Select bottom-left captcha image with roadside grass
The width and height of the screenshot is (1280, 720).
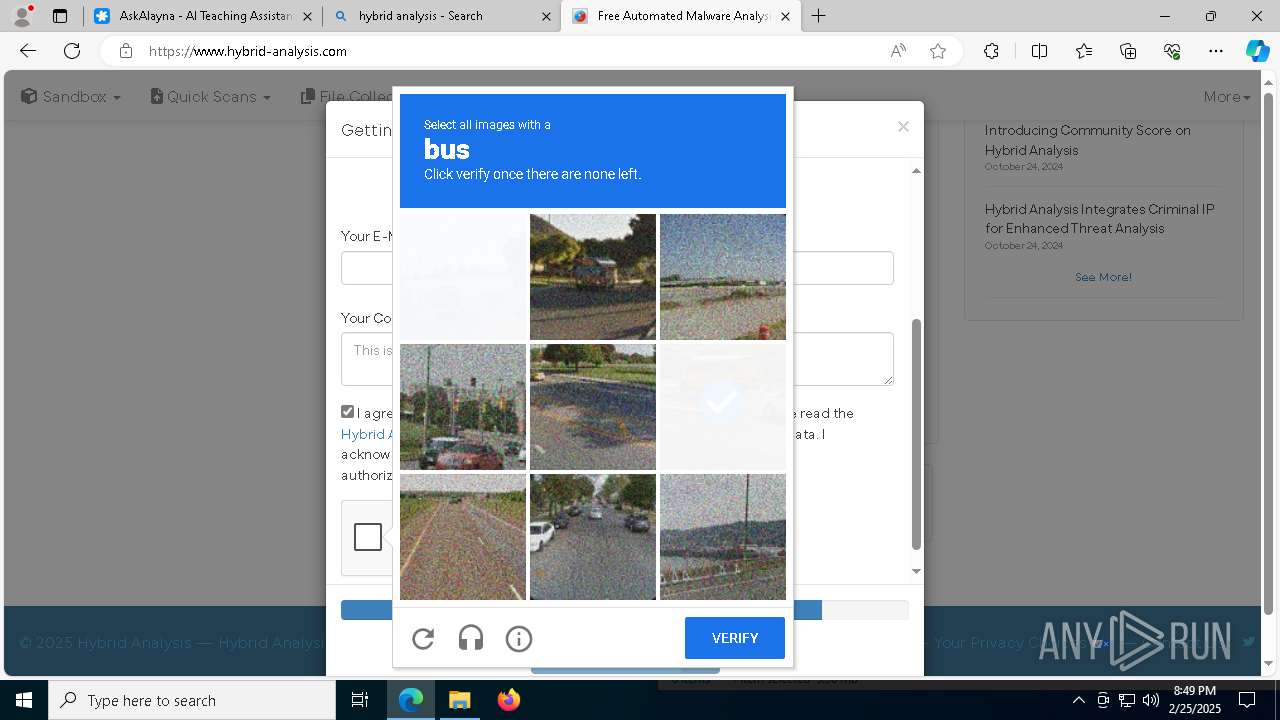tap(463, 537)
